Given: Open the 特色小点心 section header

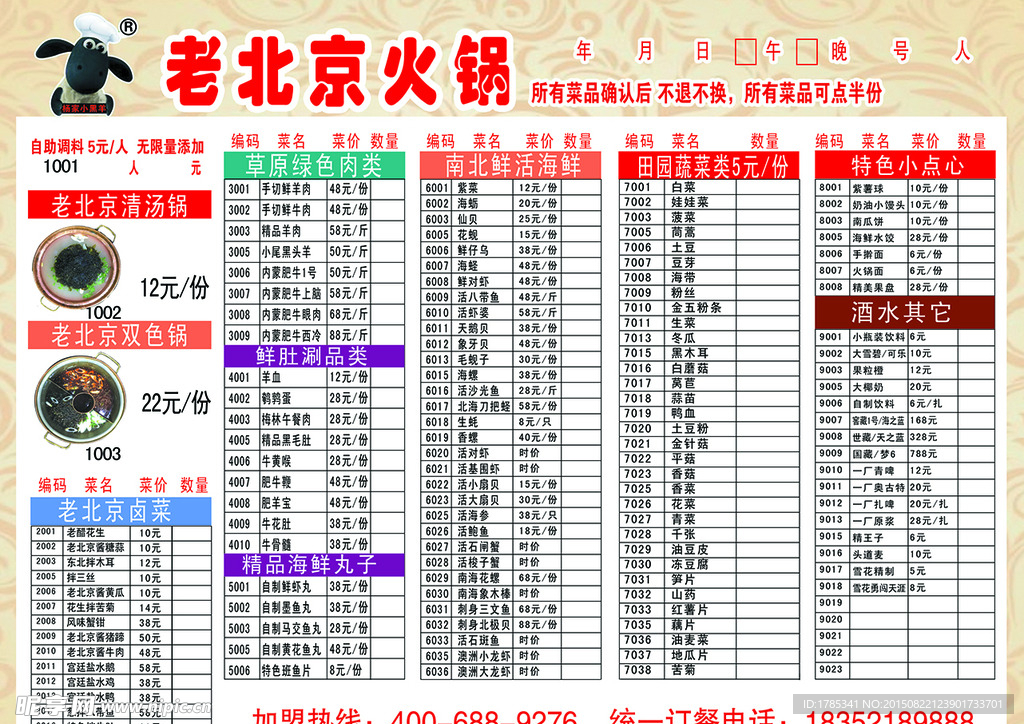Looking at the screenshot, I should click(x=908, y=165).
